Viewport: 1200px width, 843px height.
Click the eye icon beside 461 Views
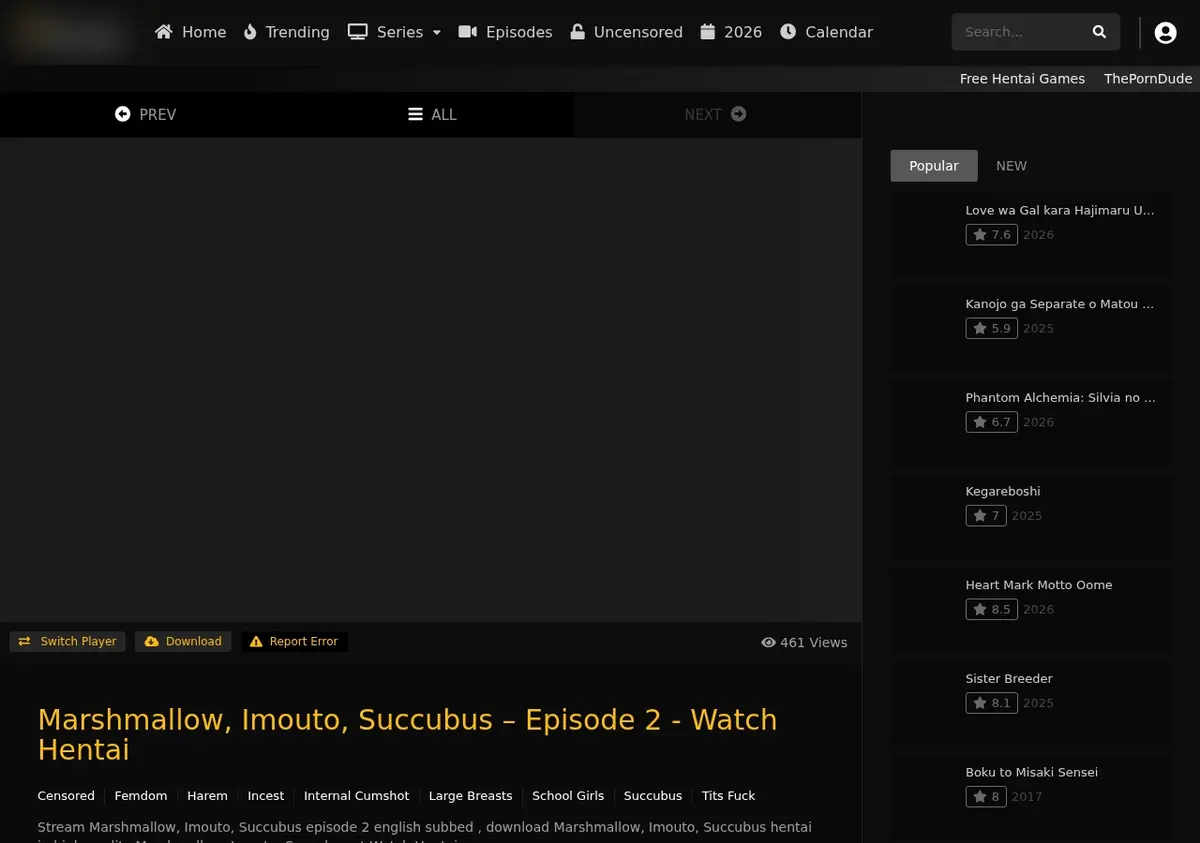point(768,642)
